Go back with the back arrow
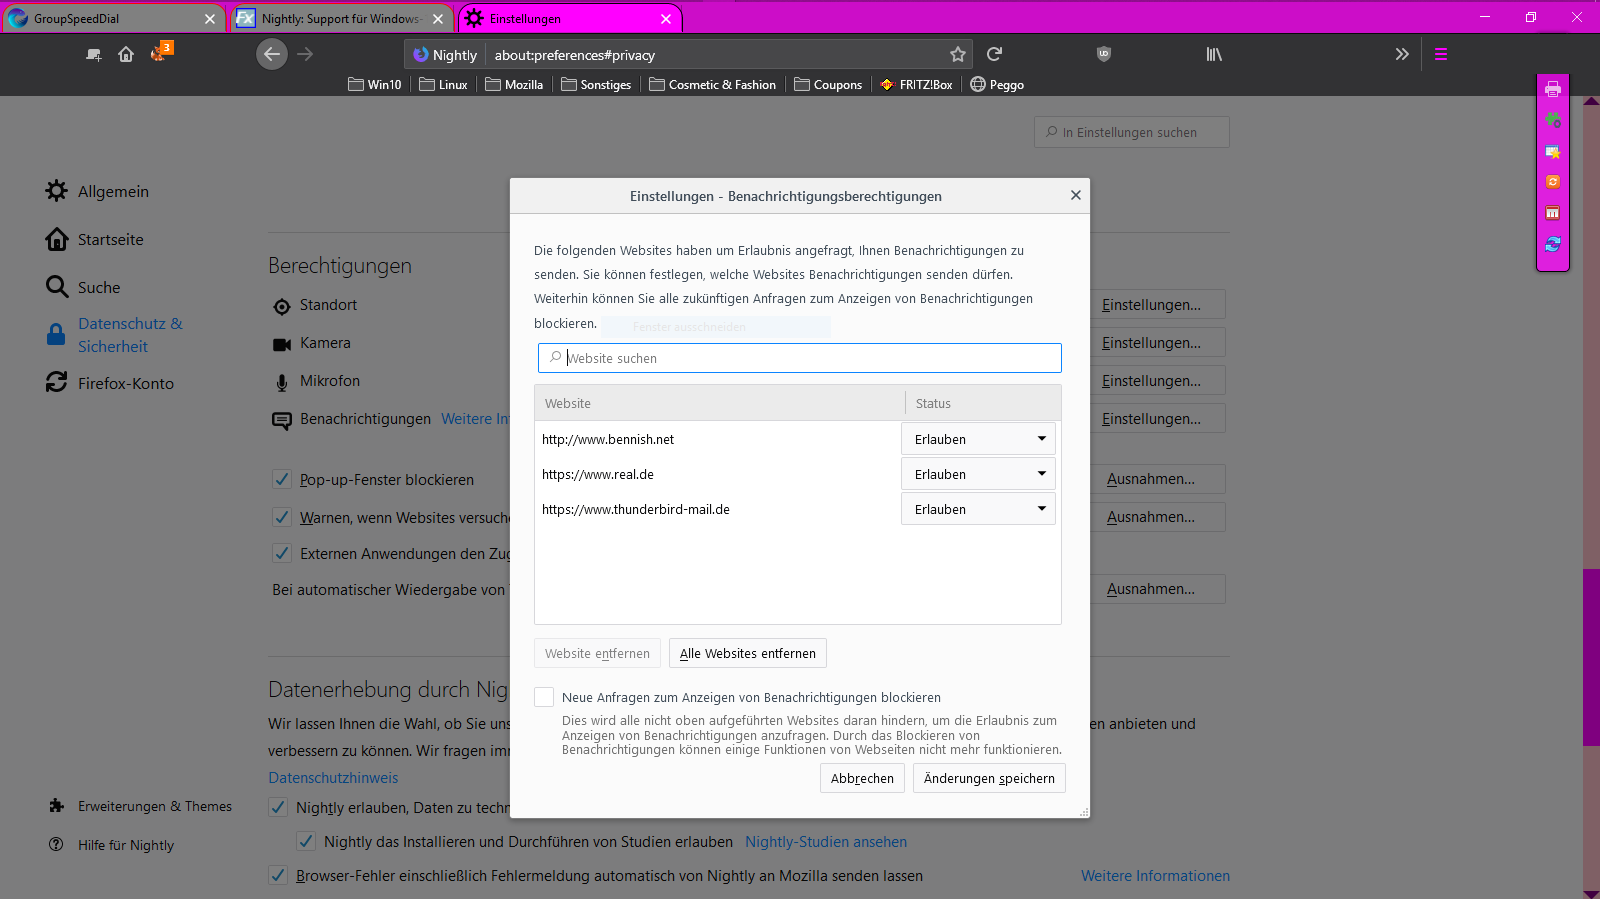1600x900 pixels. tap(272, 55)
